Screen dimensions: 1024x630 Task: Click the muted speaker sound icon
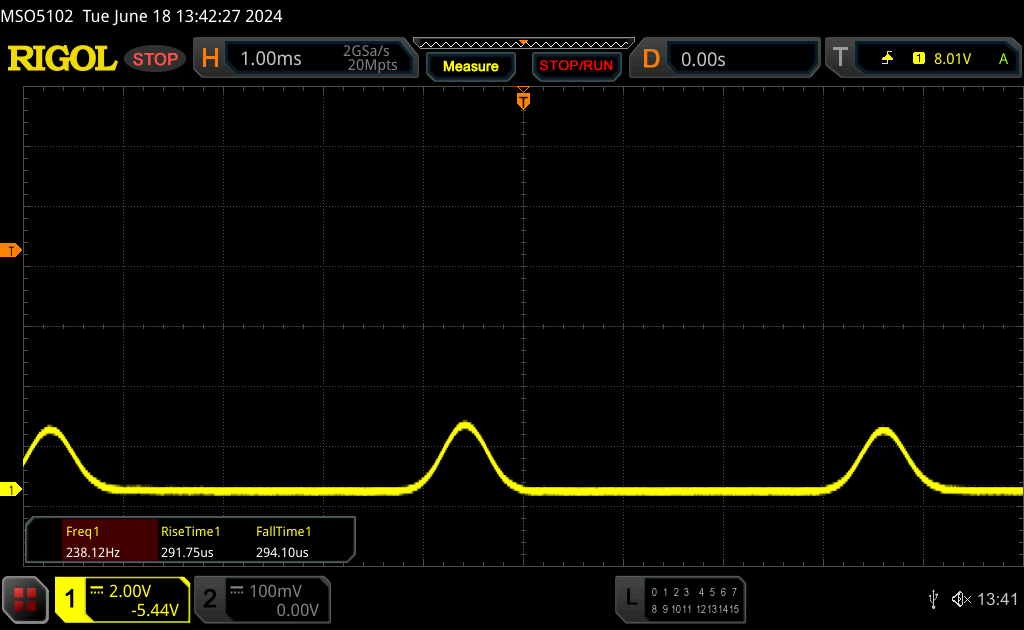pyautogui.click(x=961, y=599)
